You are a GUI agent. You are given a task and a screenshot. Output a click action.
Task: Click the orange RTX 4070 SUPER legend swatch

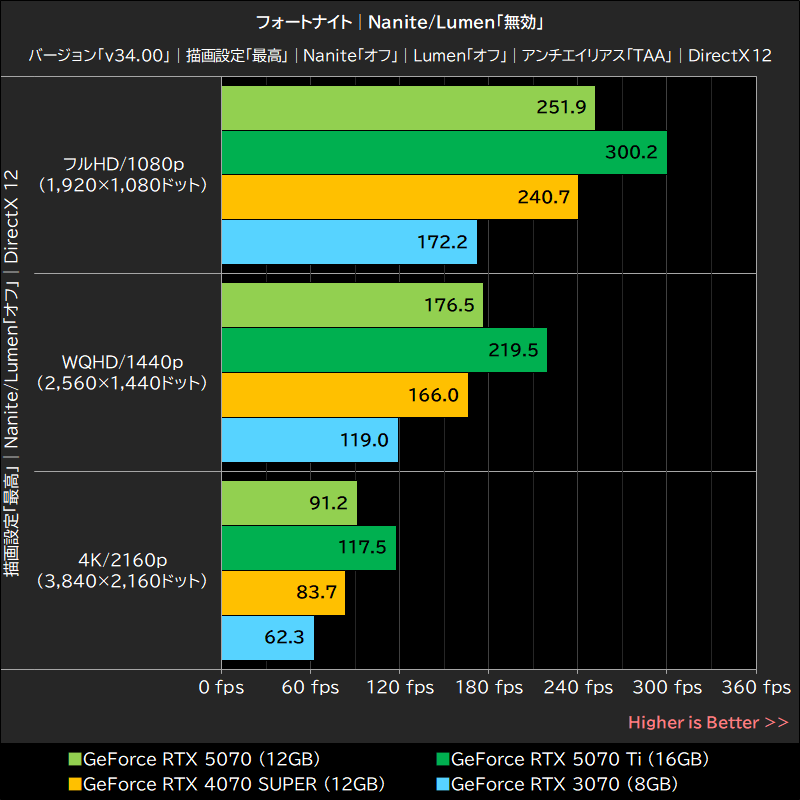tap(75, 784)
